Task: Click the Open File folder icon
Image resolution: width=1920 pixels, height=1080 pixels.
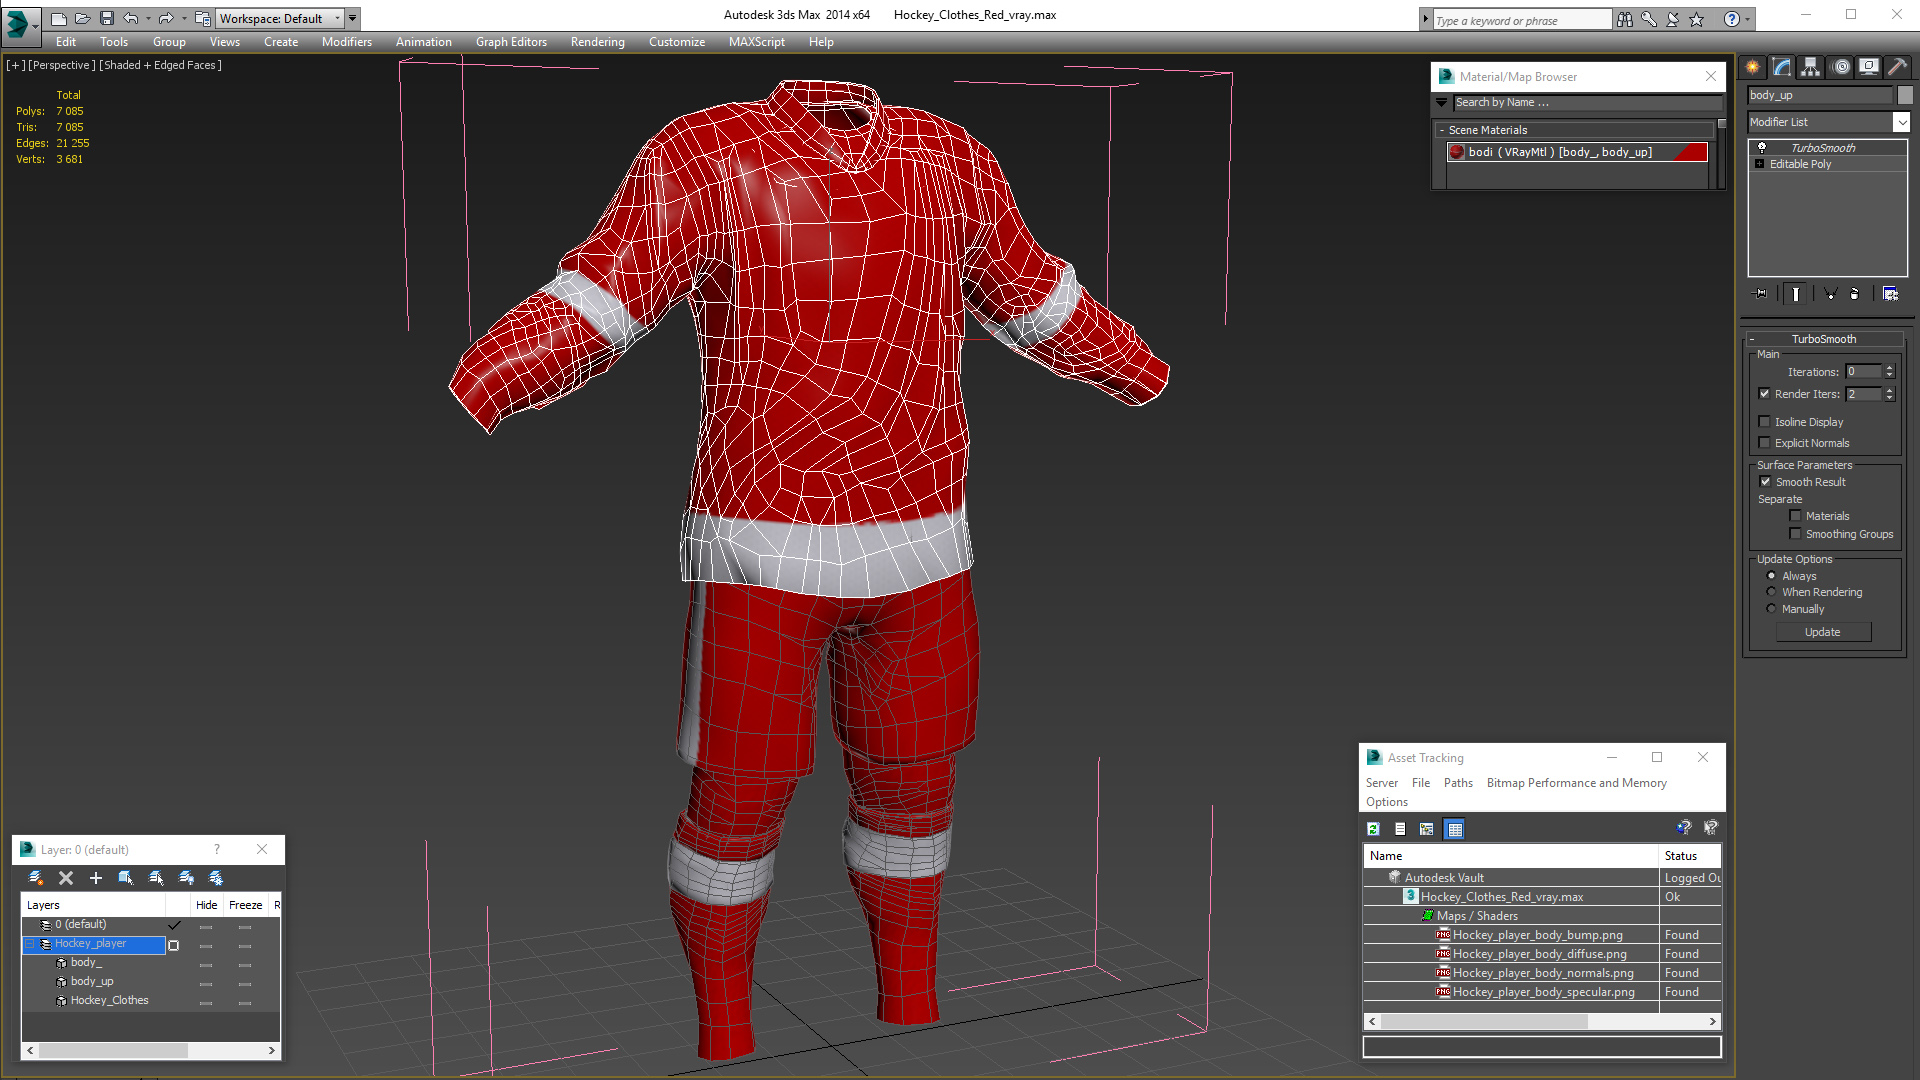Action: tap(83, 18)
